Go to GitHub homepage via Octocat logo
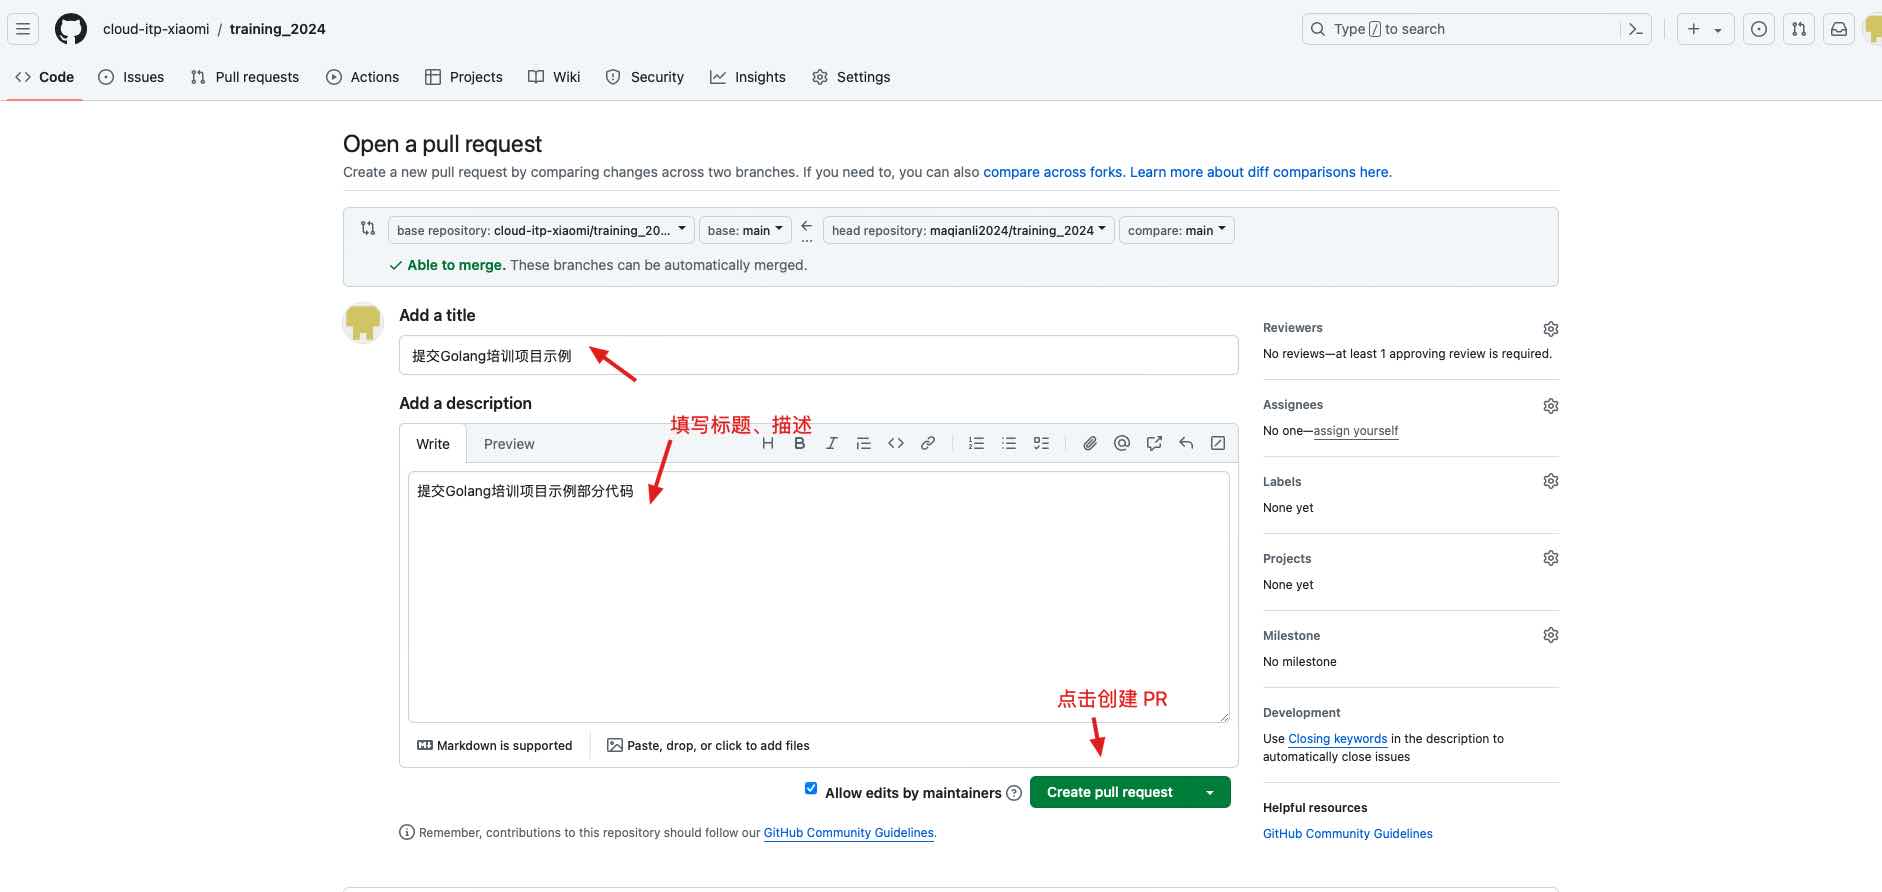Viewport: 1882px width, 892px height. pos(71,29)
